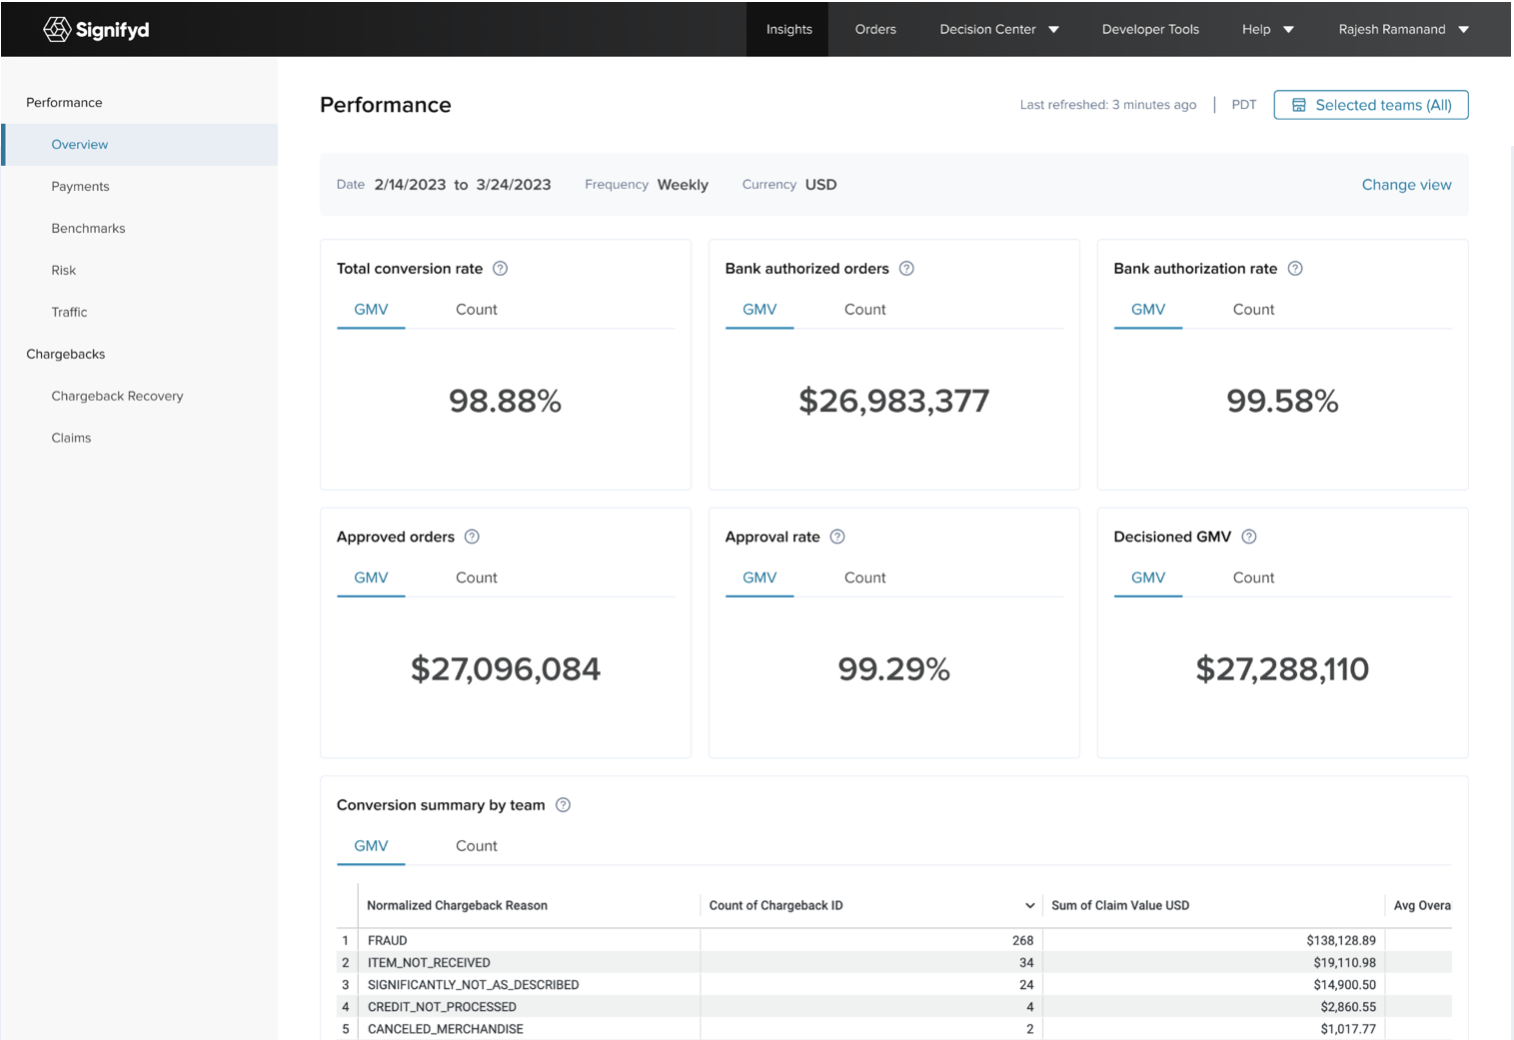The image size is (1514, 1040).
Task: Select GMV tab in Approval rate
Action: pos(759,578)
